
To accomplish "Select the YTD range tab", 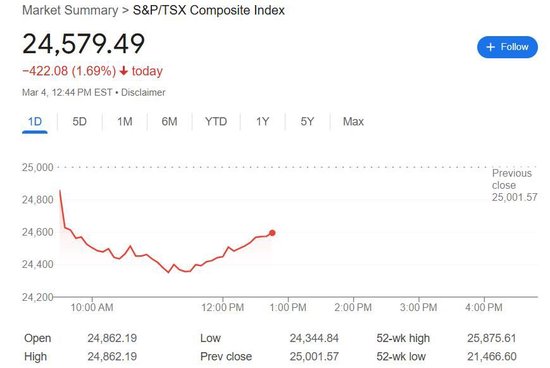I will click(x=216, y=122).
